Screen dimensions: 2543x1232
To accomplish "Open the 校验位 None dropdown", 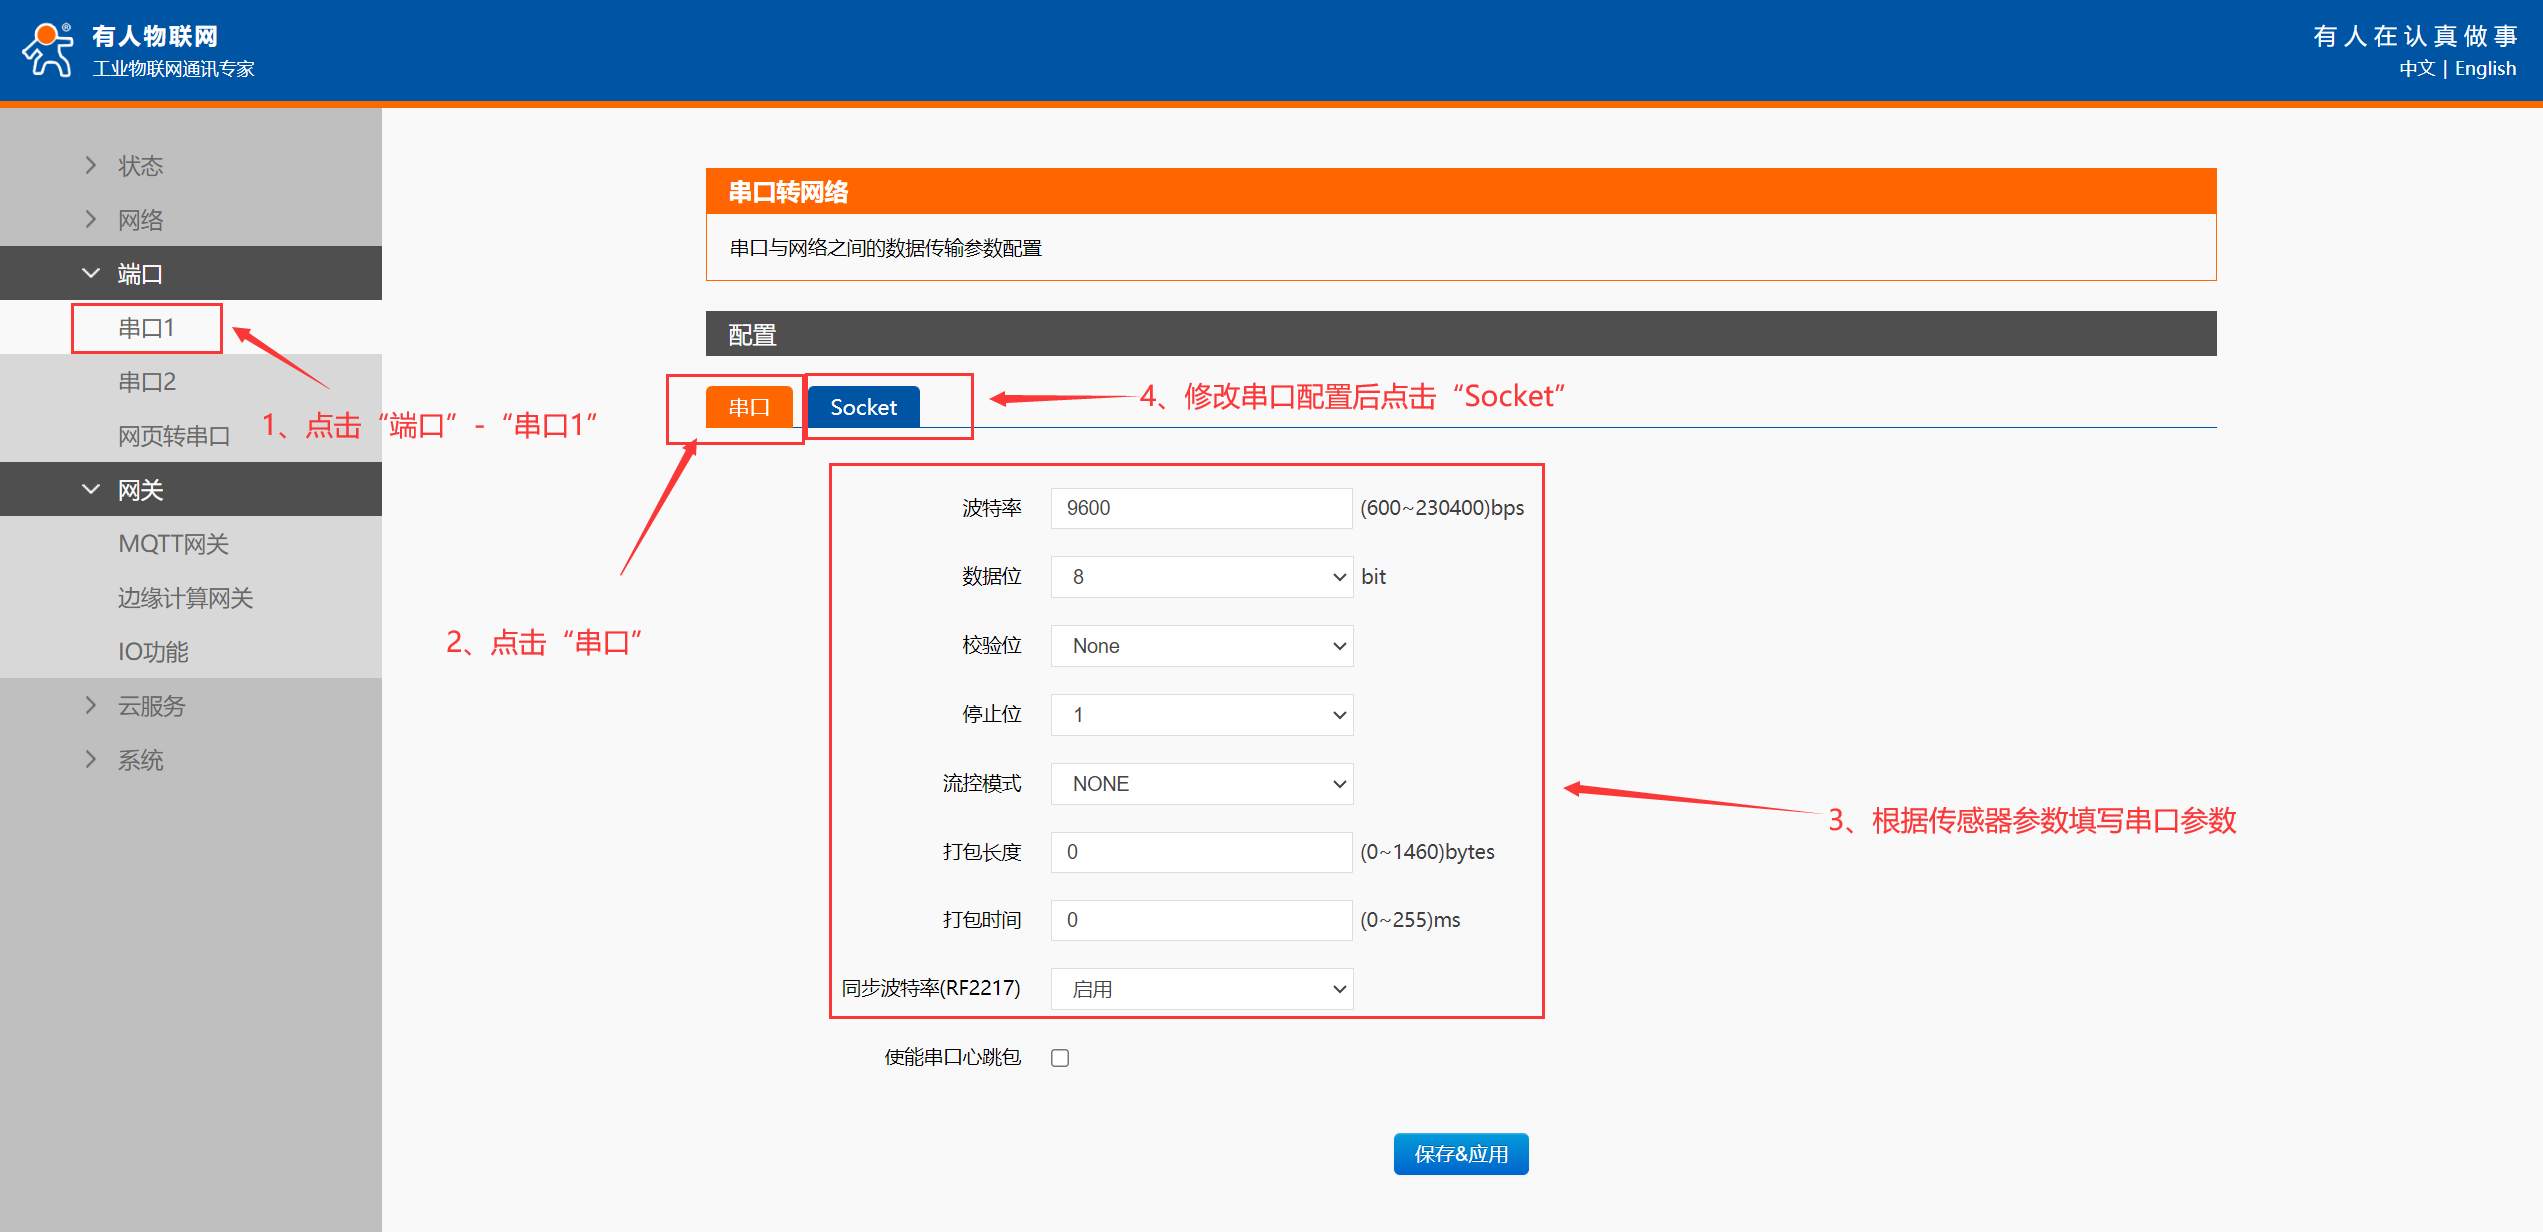I will [x=1201, y=646].
